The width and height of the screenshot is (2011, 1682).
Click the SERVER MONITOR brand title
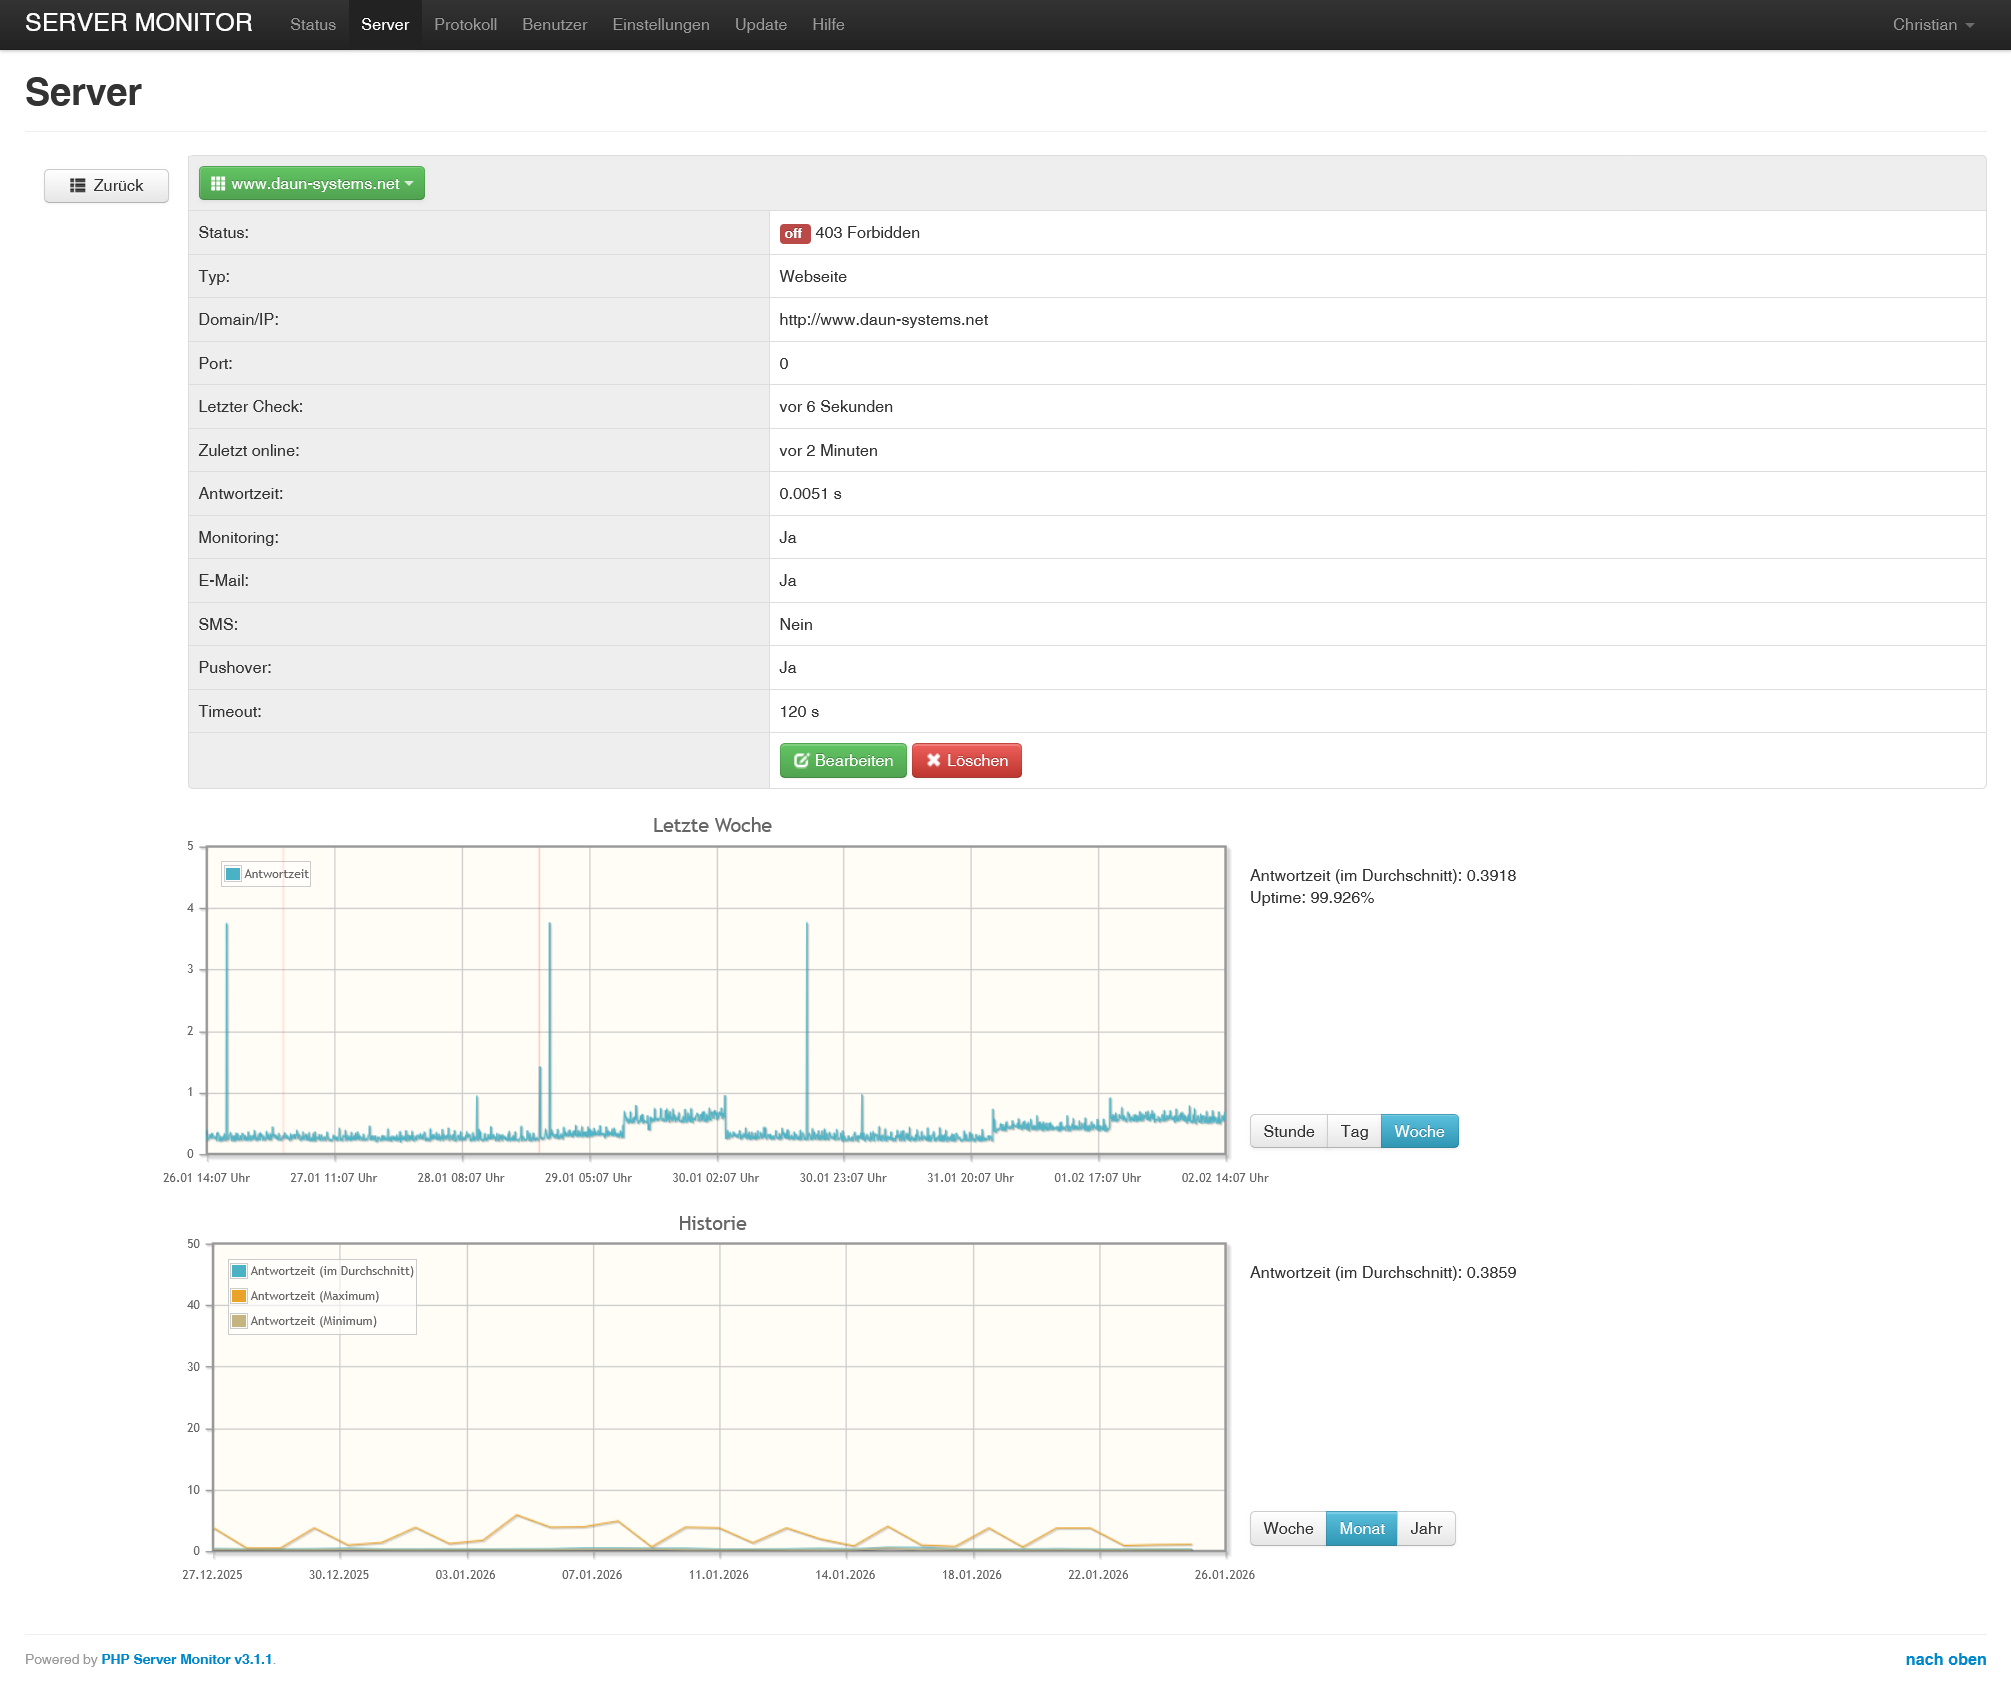coord(139,23)
